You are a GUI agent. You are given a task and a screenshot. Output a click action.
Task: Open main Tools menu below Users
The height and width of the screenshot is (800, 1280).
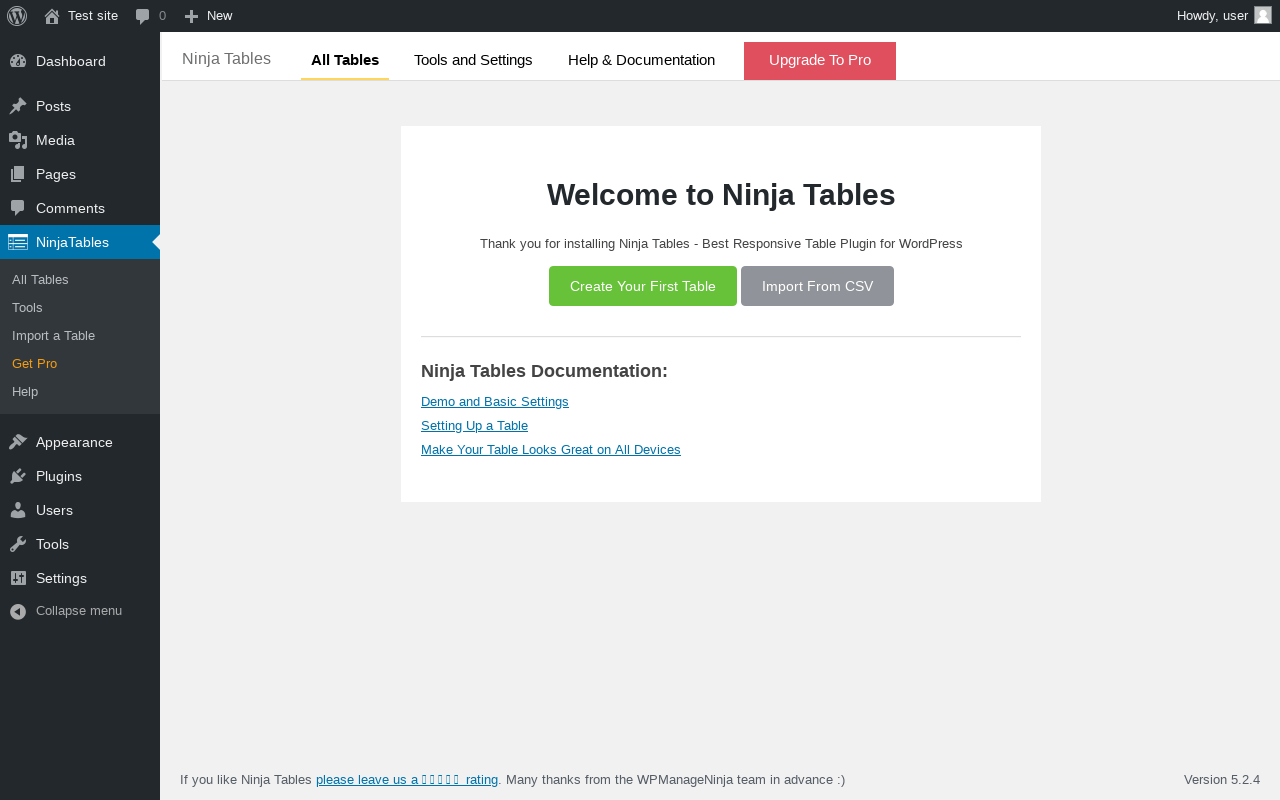(x=80, y=544)
